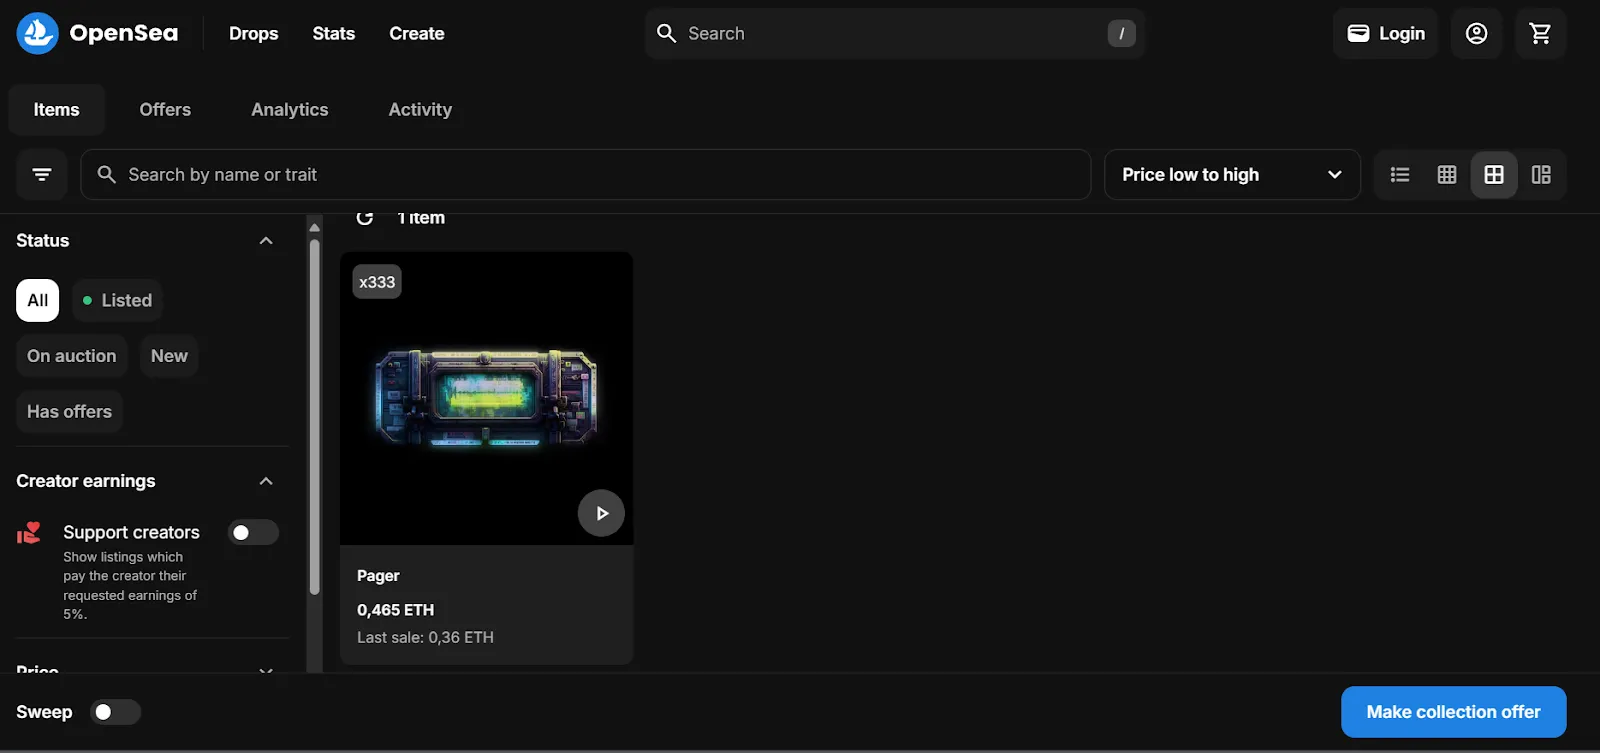Collapse the Status section
1600x753 pixels.
click(x=266, y=241)
